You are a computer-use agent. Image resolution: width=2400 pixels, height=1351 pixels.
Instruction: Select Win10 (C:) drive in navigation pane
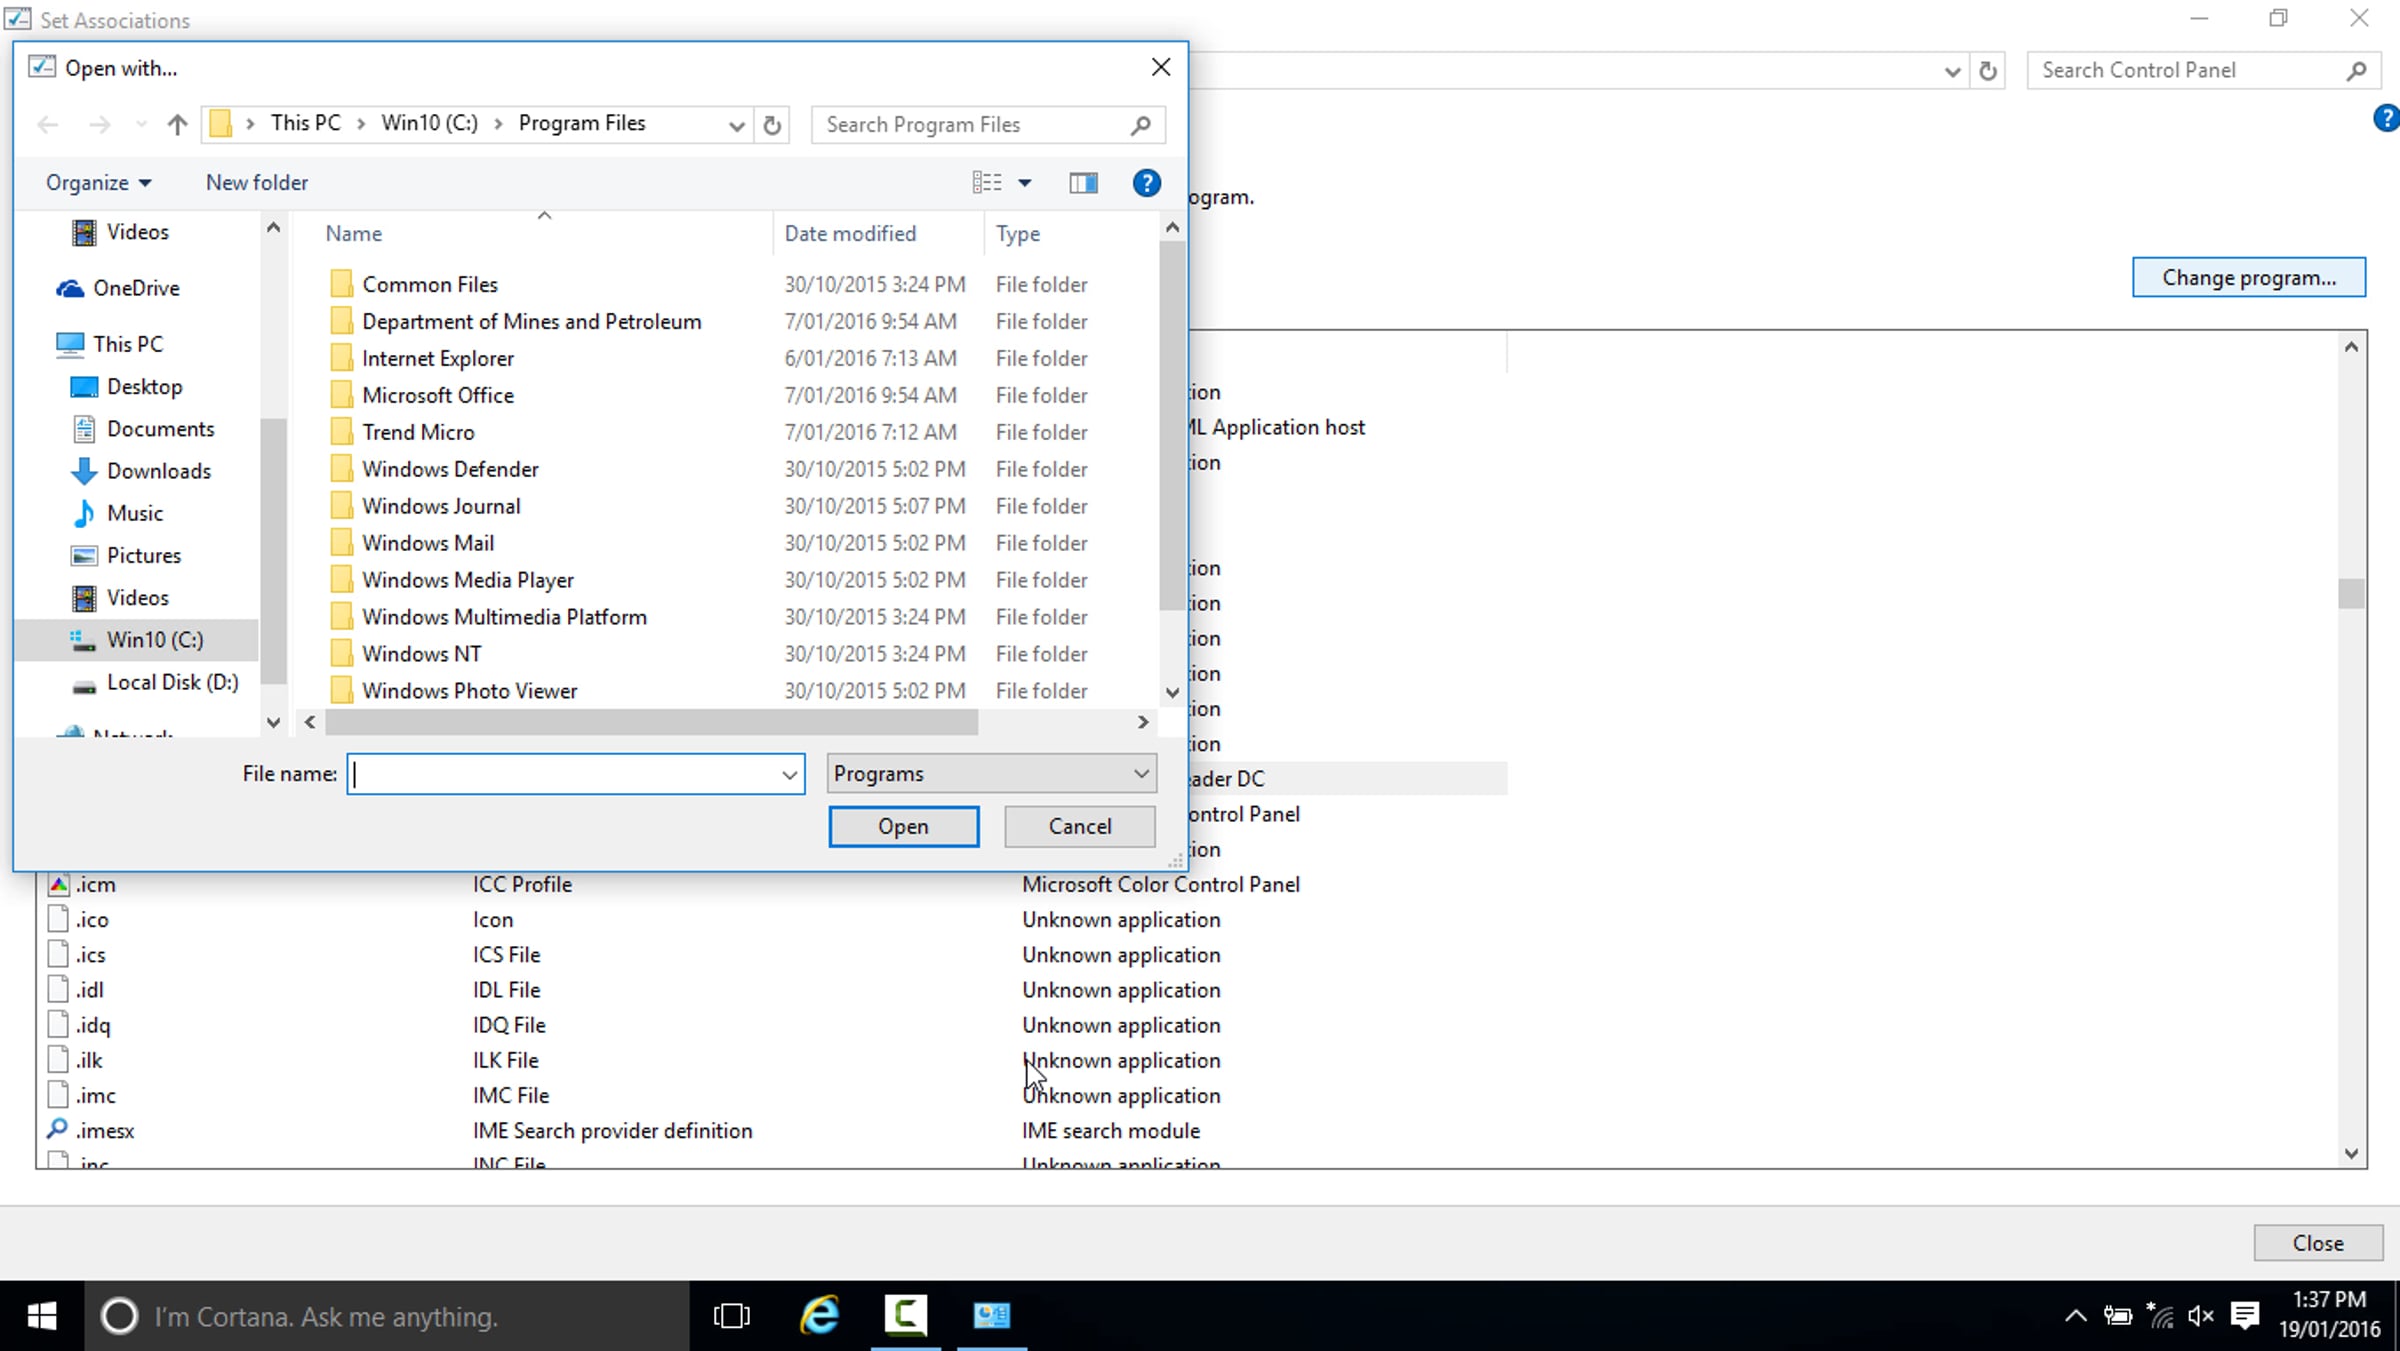[x=137, y=640]
